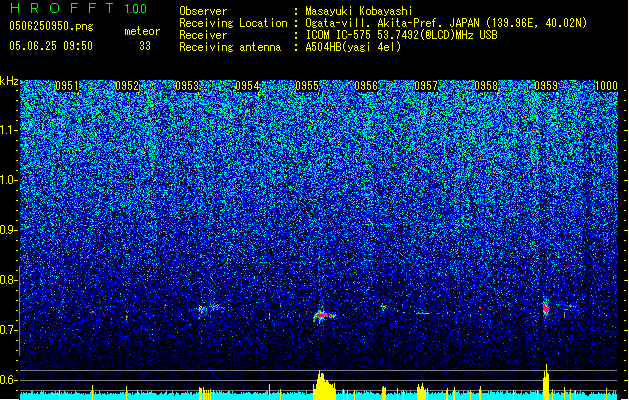Click the thin horizontal echo before 0957

click(422, 313)
